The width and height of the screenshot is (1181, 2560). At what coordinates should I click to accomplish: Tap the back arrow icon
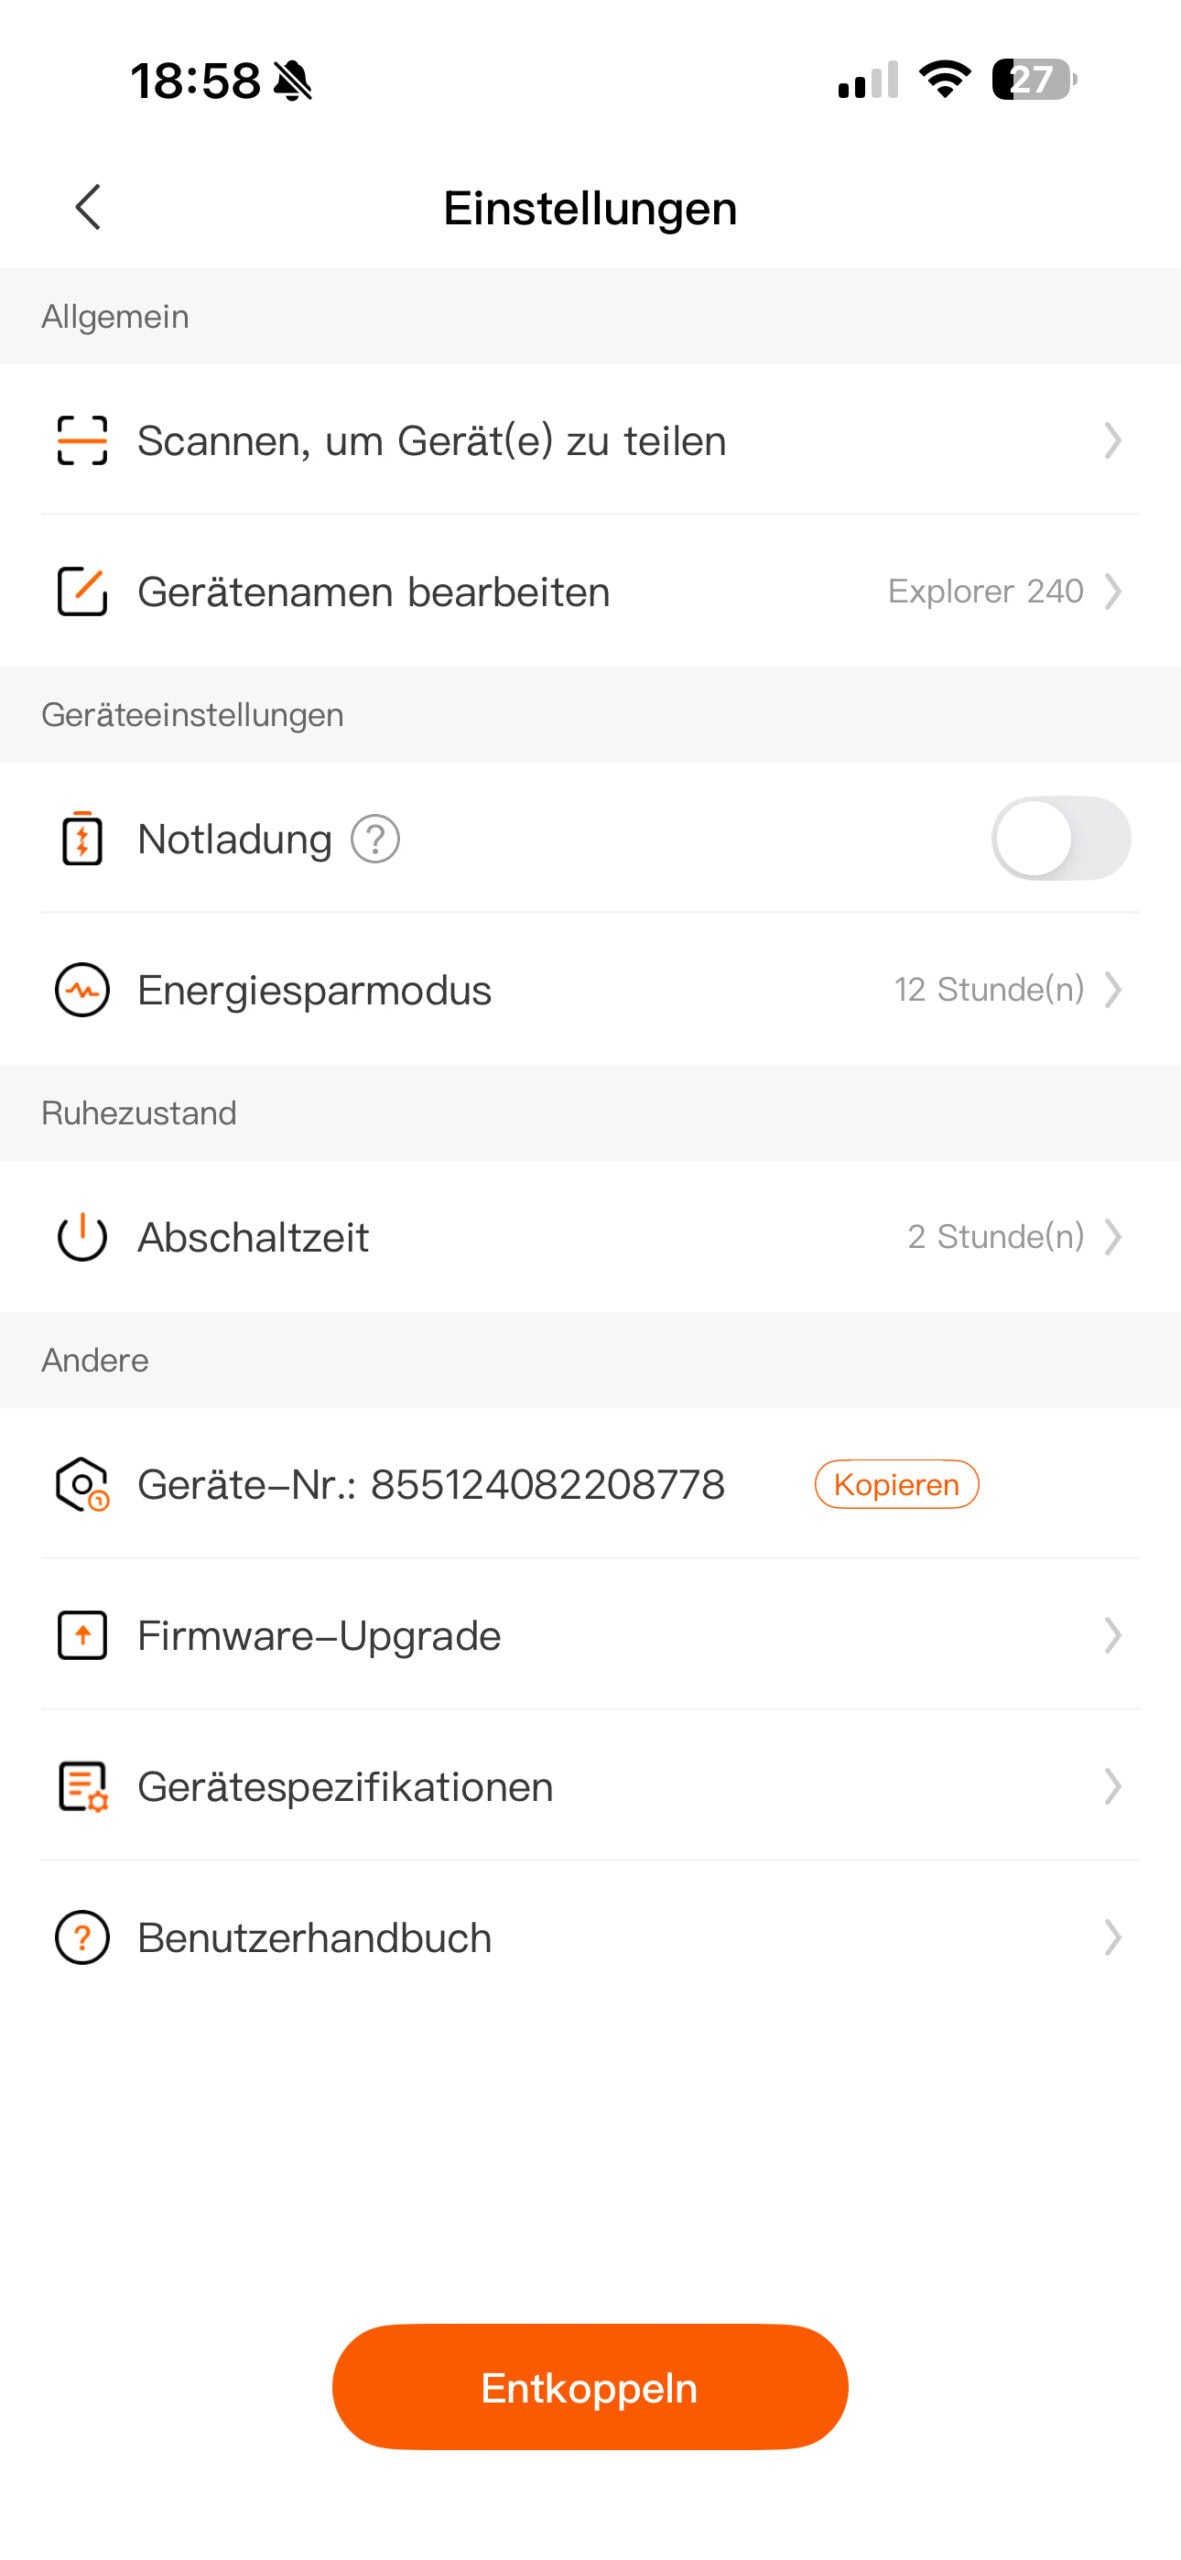coord(88,207)
